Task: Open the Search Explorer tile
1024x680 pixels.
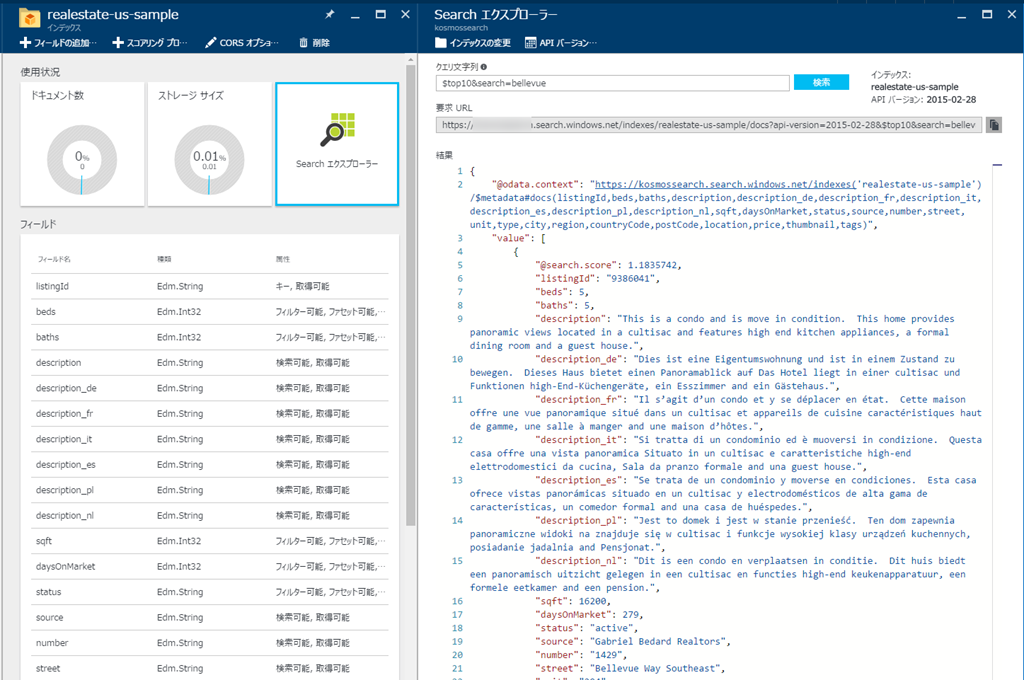Action: pyautogui.click(x=336, y=144)
